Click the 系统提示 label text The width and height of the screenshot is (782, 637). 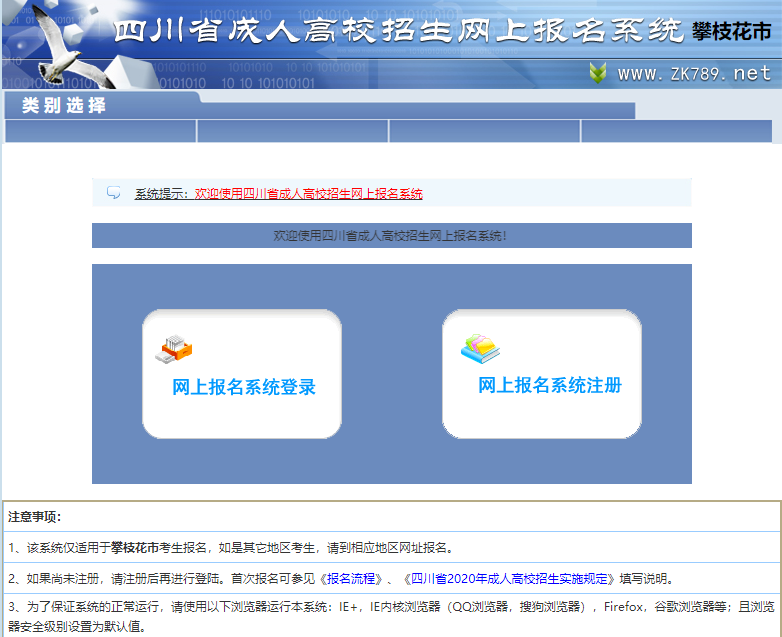162,194
